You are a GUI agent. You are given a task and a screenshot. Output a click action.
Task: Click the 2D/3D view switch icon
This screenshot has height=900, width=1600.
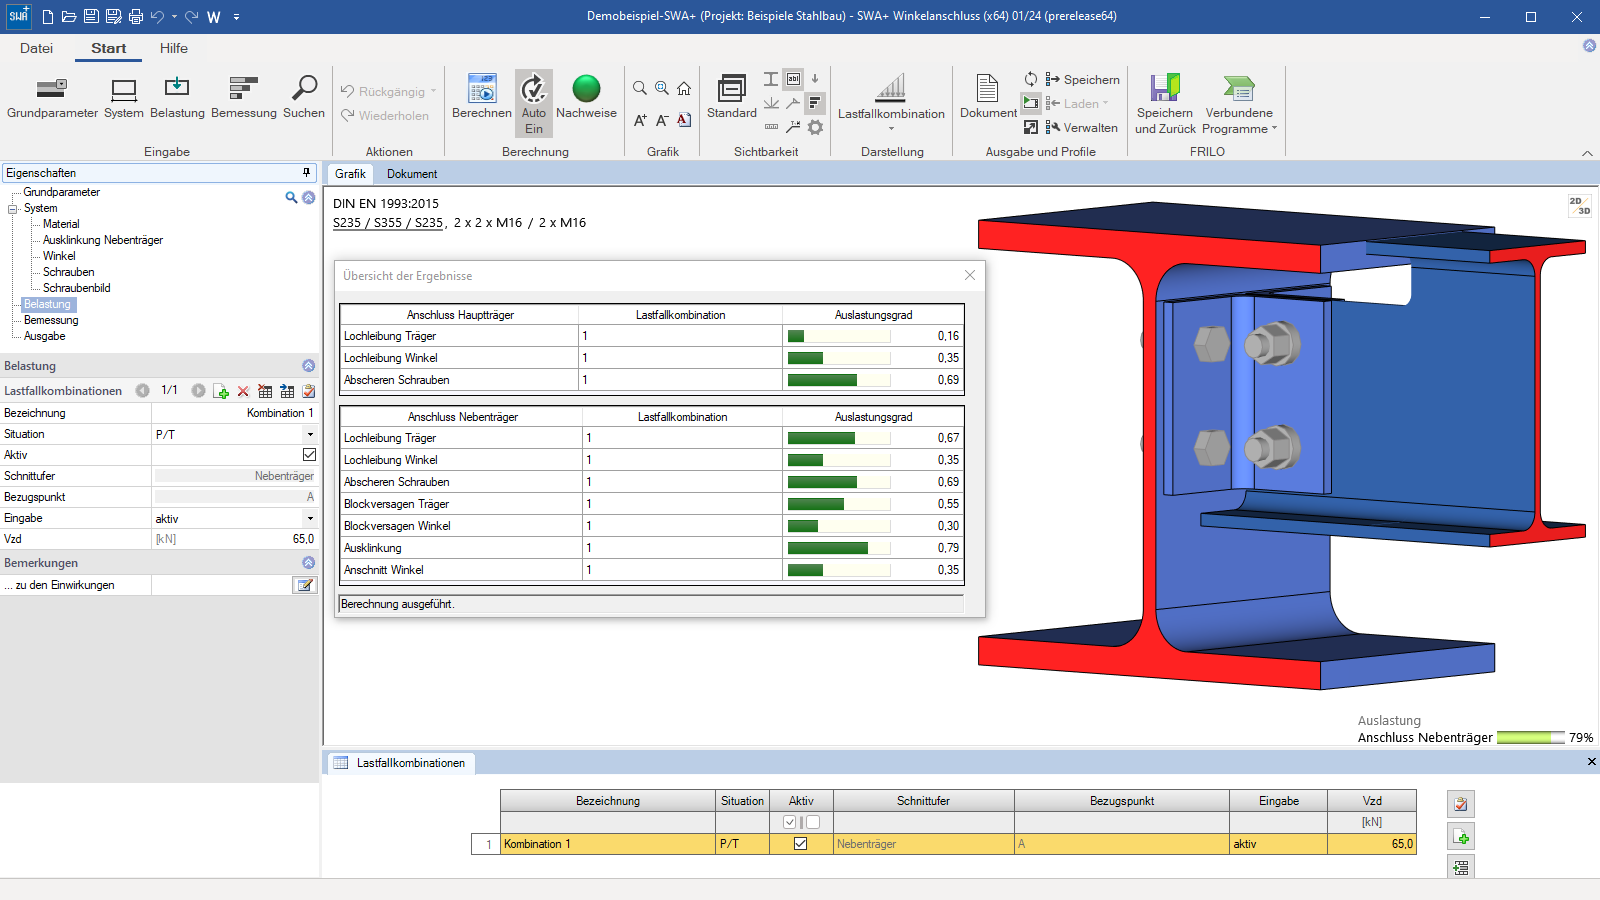(1580, 206)
